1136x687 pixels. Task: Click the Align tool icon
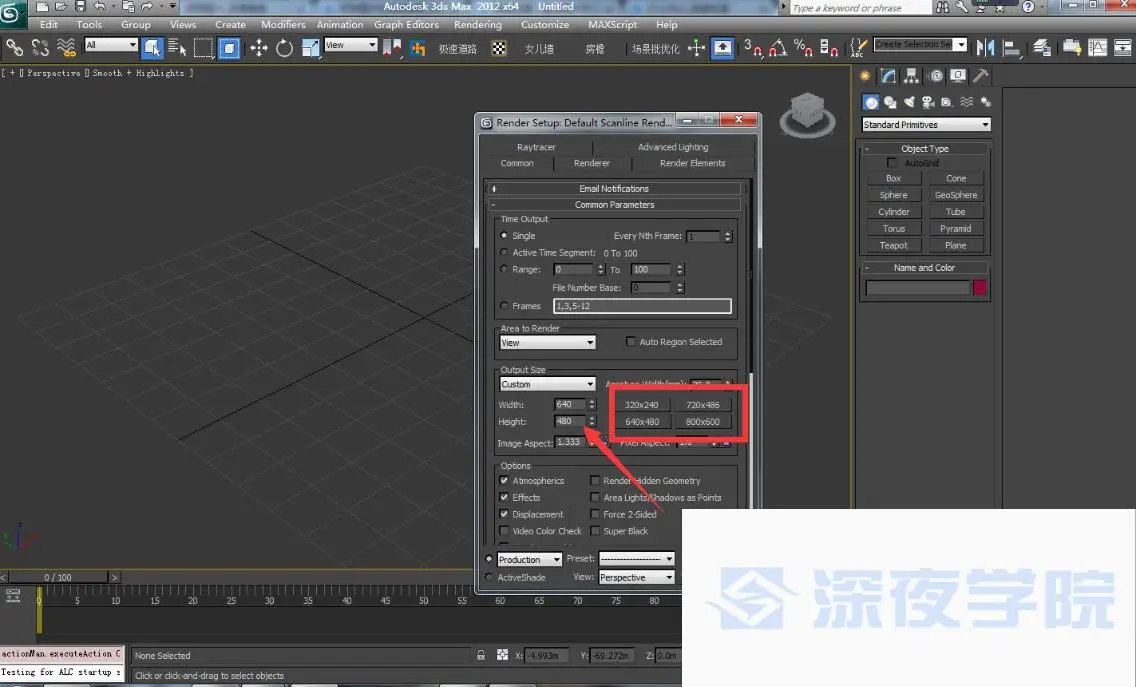pos(1011,48)
